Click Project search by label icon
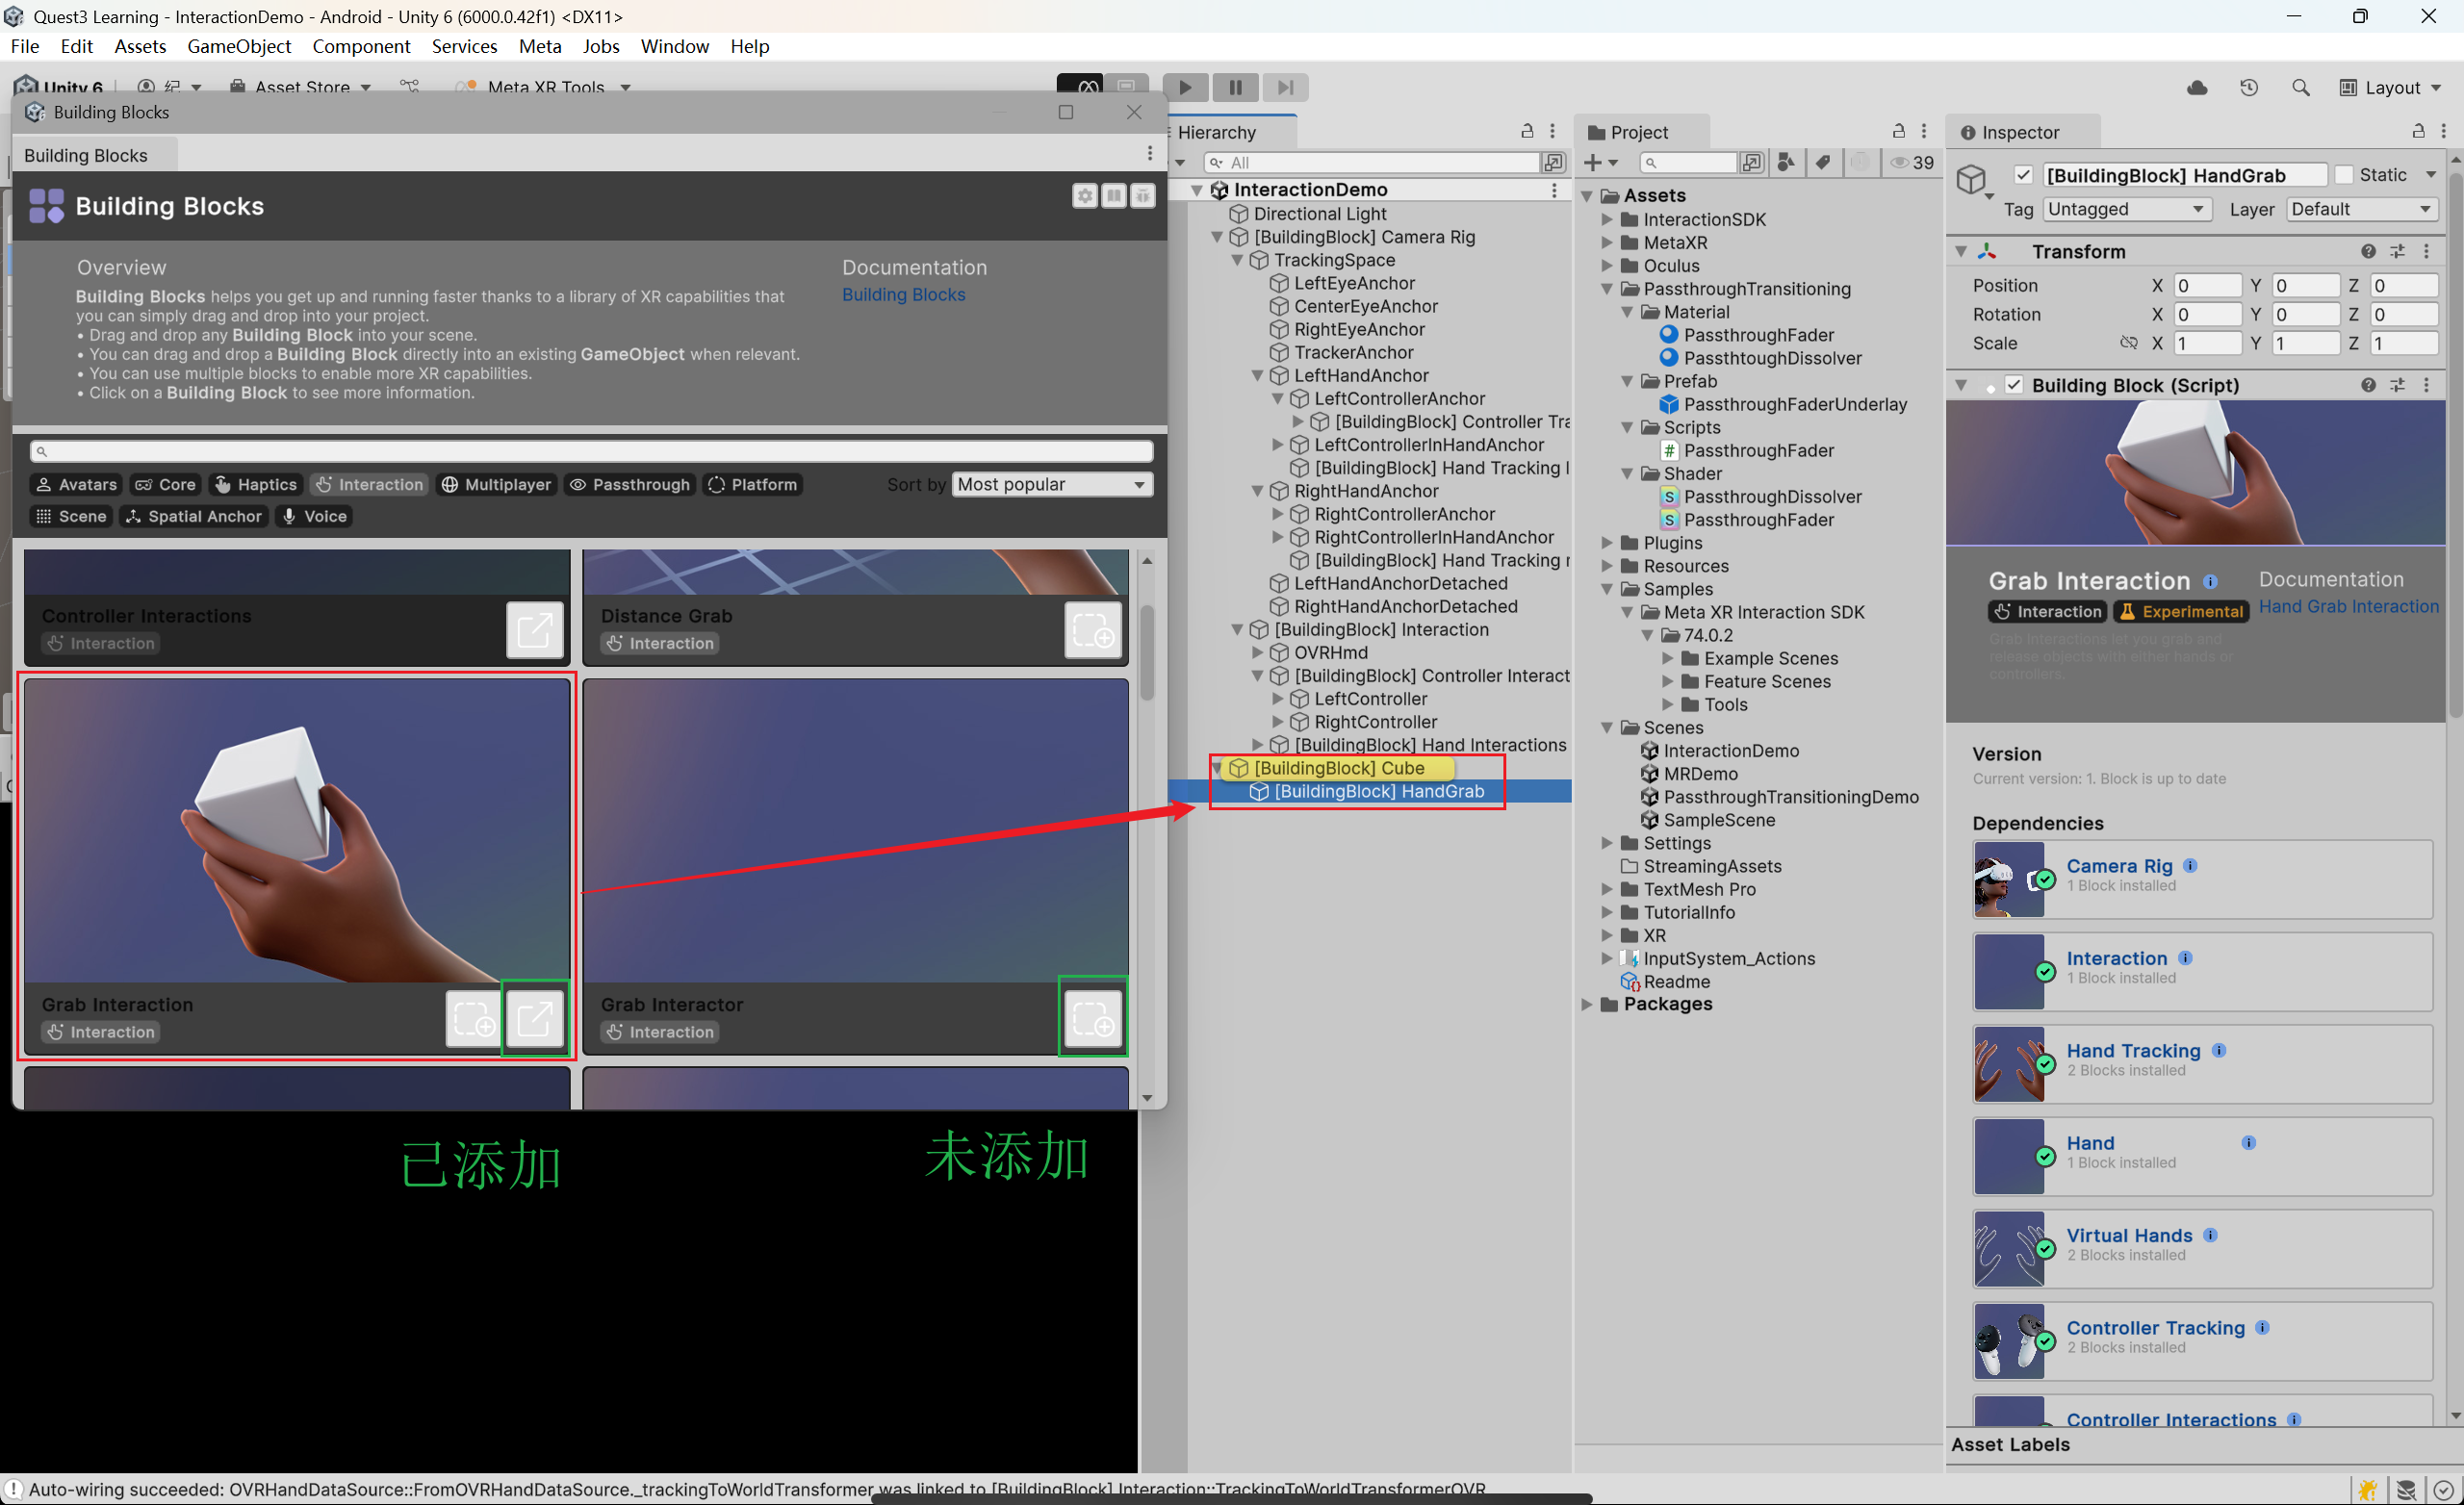This screenshot has width=2464, height=1505. tap(1823, 162)
